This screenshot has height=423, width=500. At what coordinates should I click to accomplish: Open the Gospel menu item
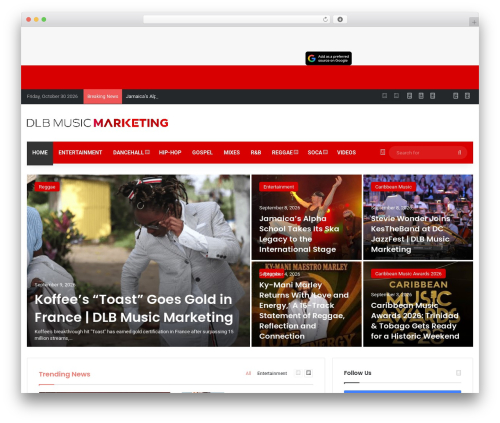click(x=202, y=153)
